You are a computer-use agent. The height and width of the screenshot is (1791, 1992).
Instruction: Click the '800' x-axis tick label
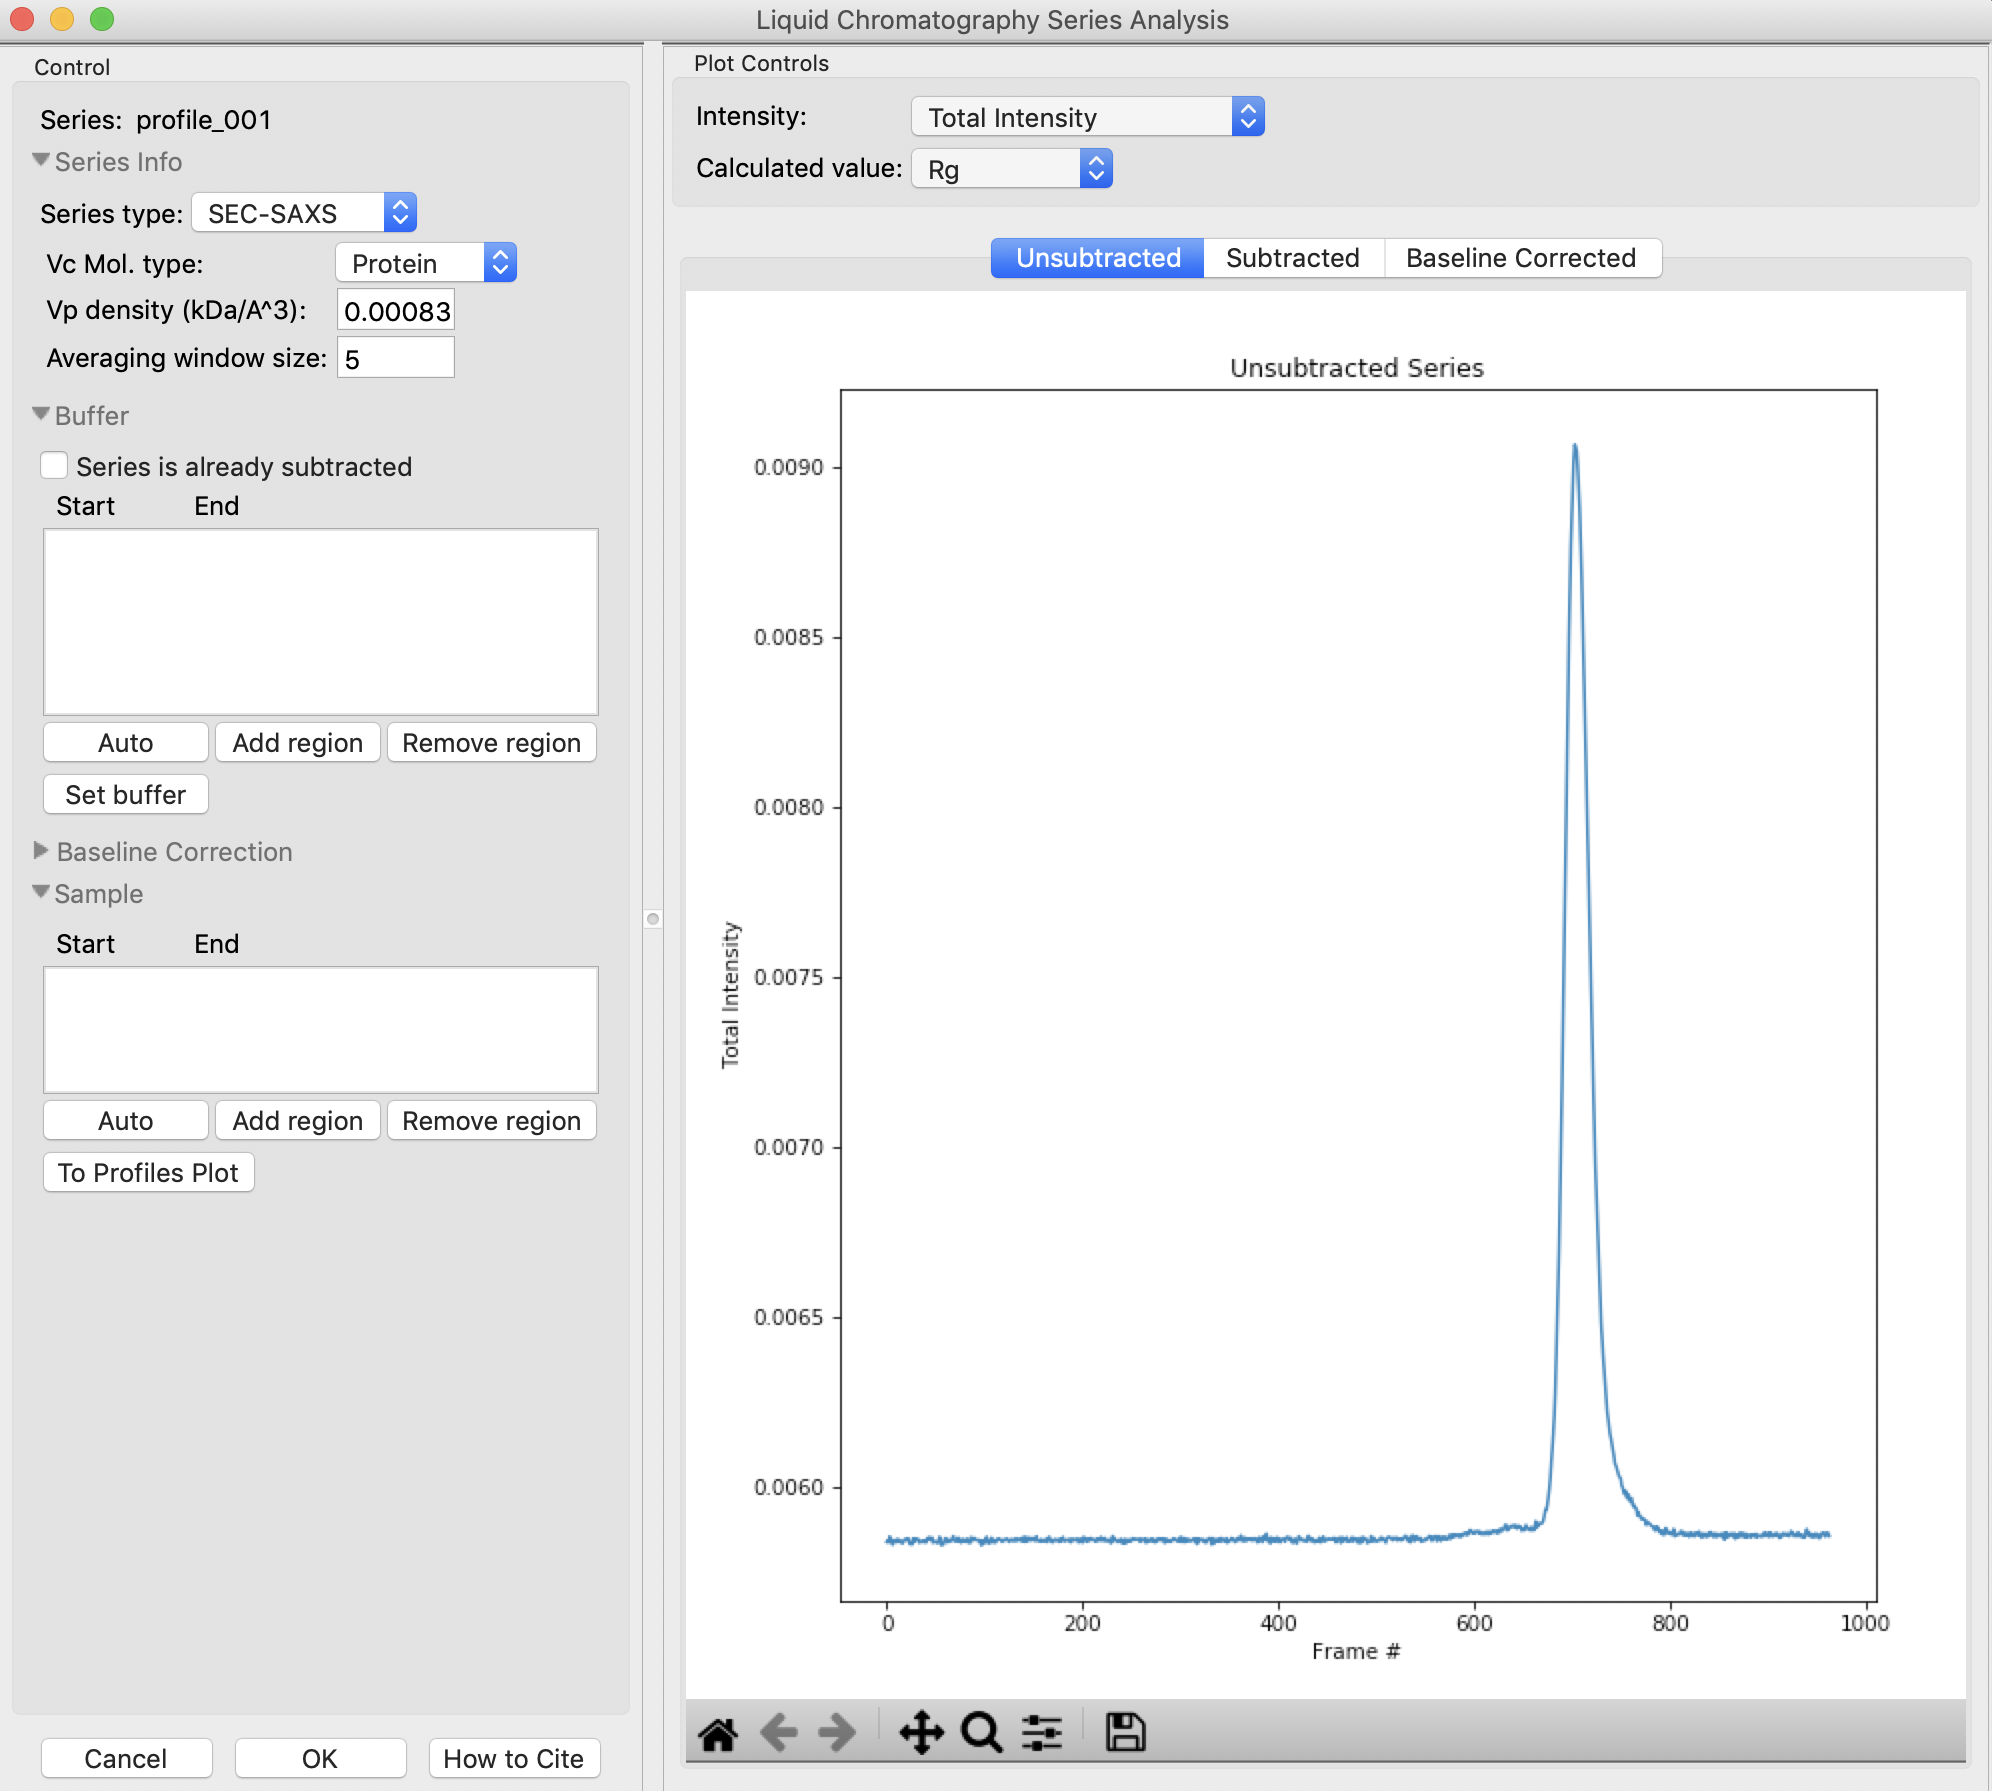coord(1670,1623)
